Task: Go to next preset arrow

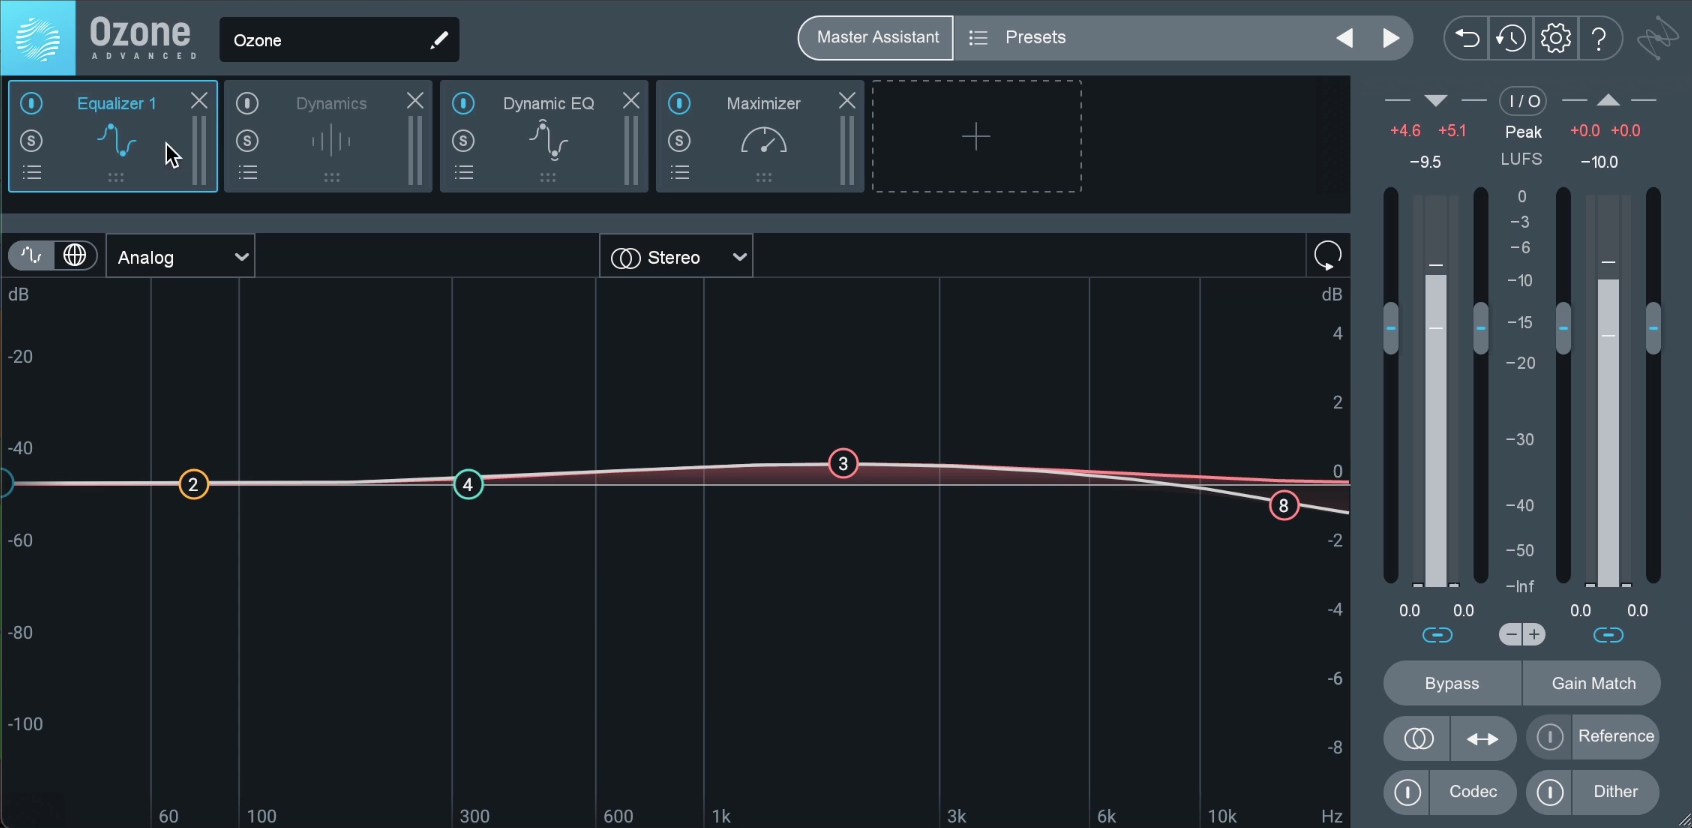Action: tap(1391, 38)
